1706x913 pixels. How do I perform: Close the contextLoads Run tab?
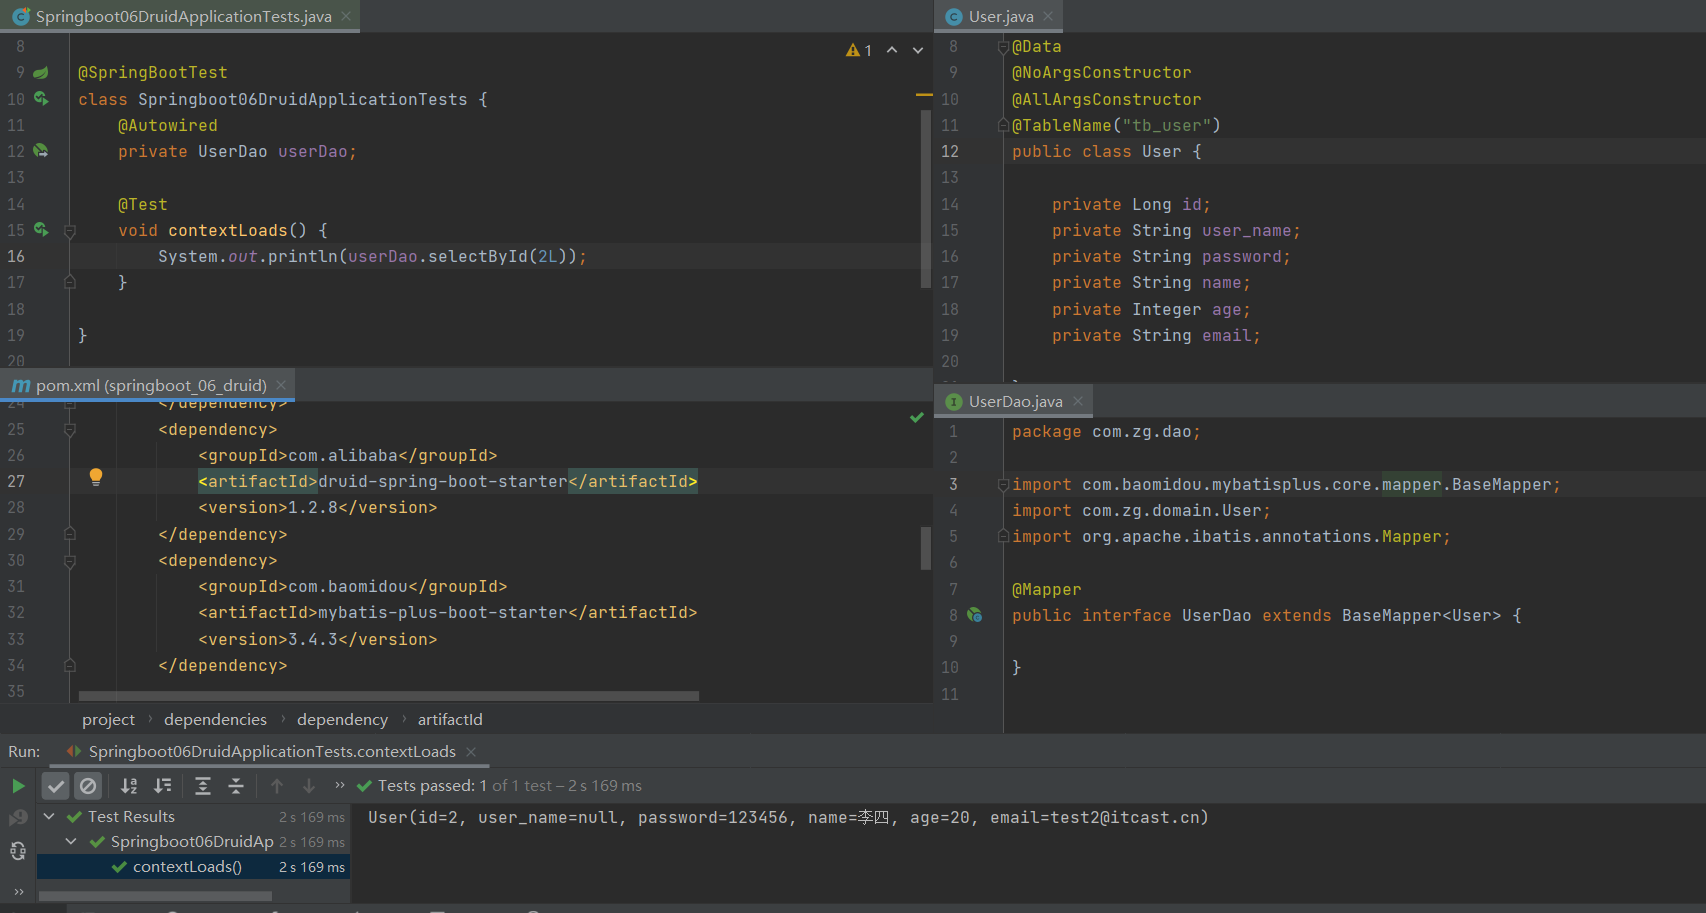pos(471,751)
